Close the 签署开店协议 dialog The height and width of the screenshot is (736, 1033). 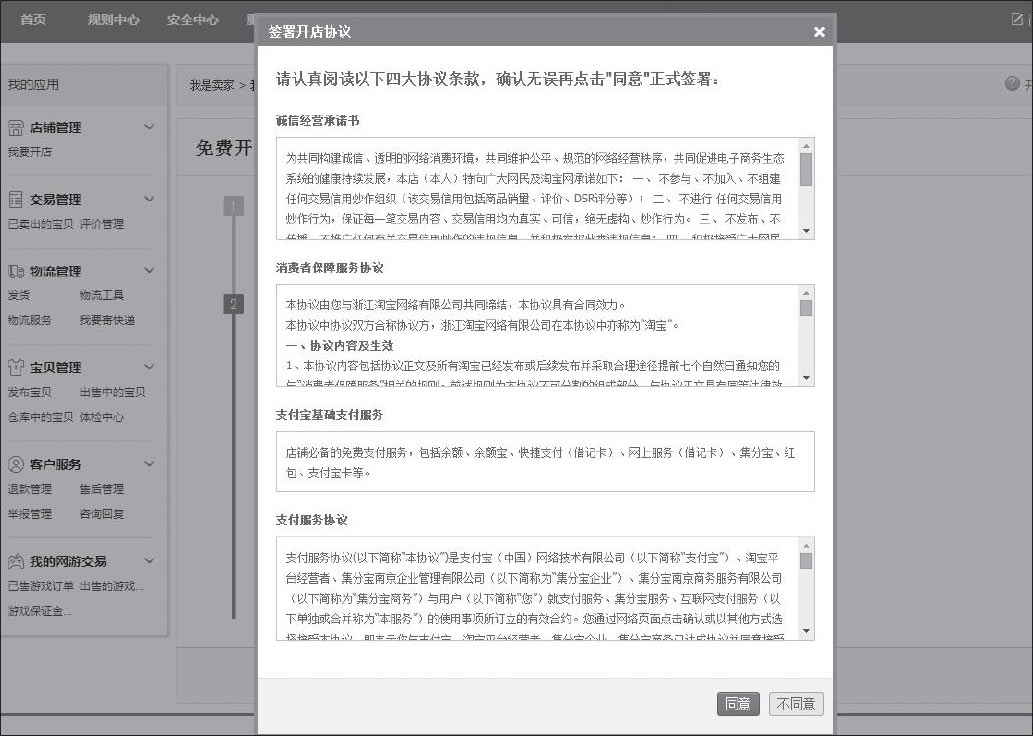pyautogui.click(x=819, y=32)
